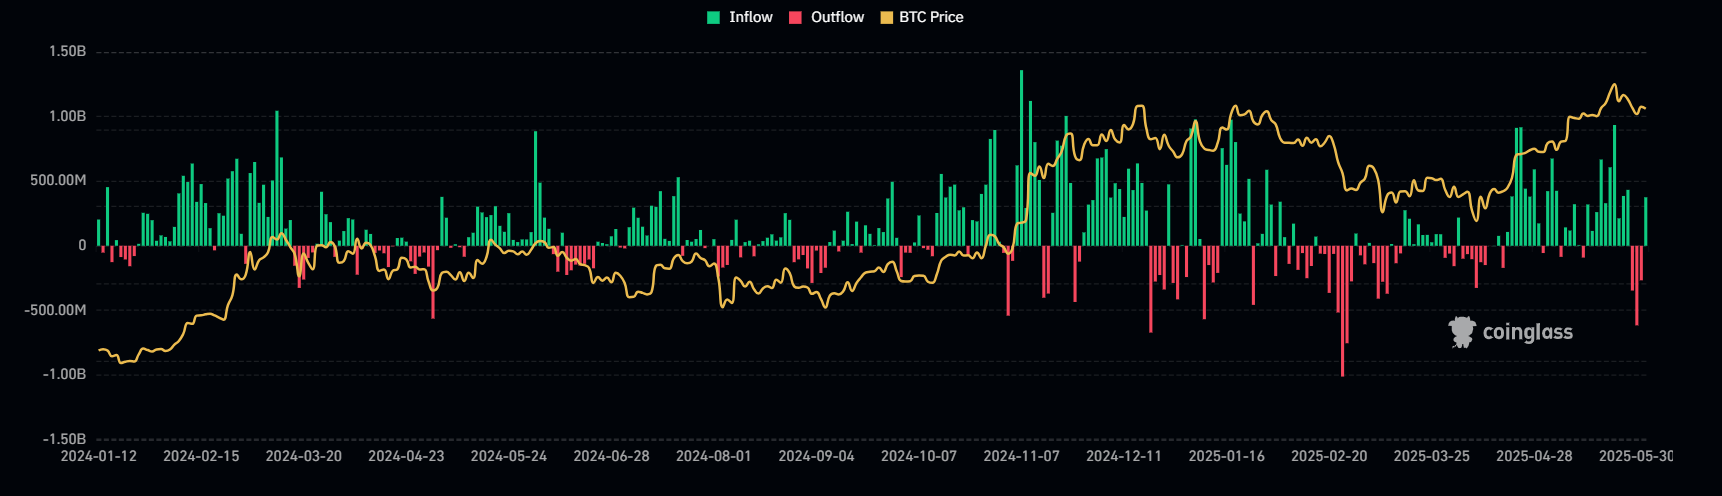This screenshot has height=496, width=1722.
Task: Click the 2025-03-25 date label
Action: pos(1432,456)
